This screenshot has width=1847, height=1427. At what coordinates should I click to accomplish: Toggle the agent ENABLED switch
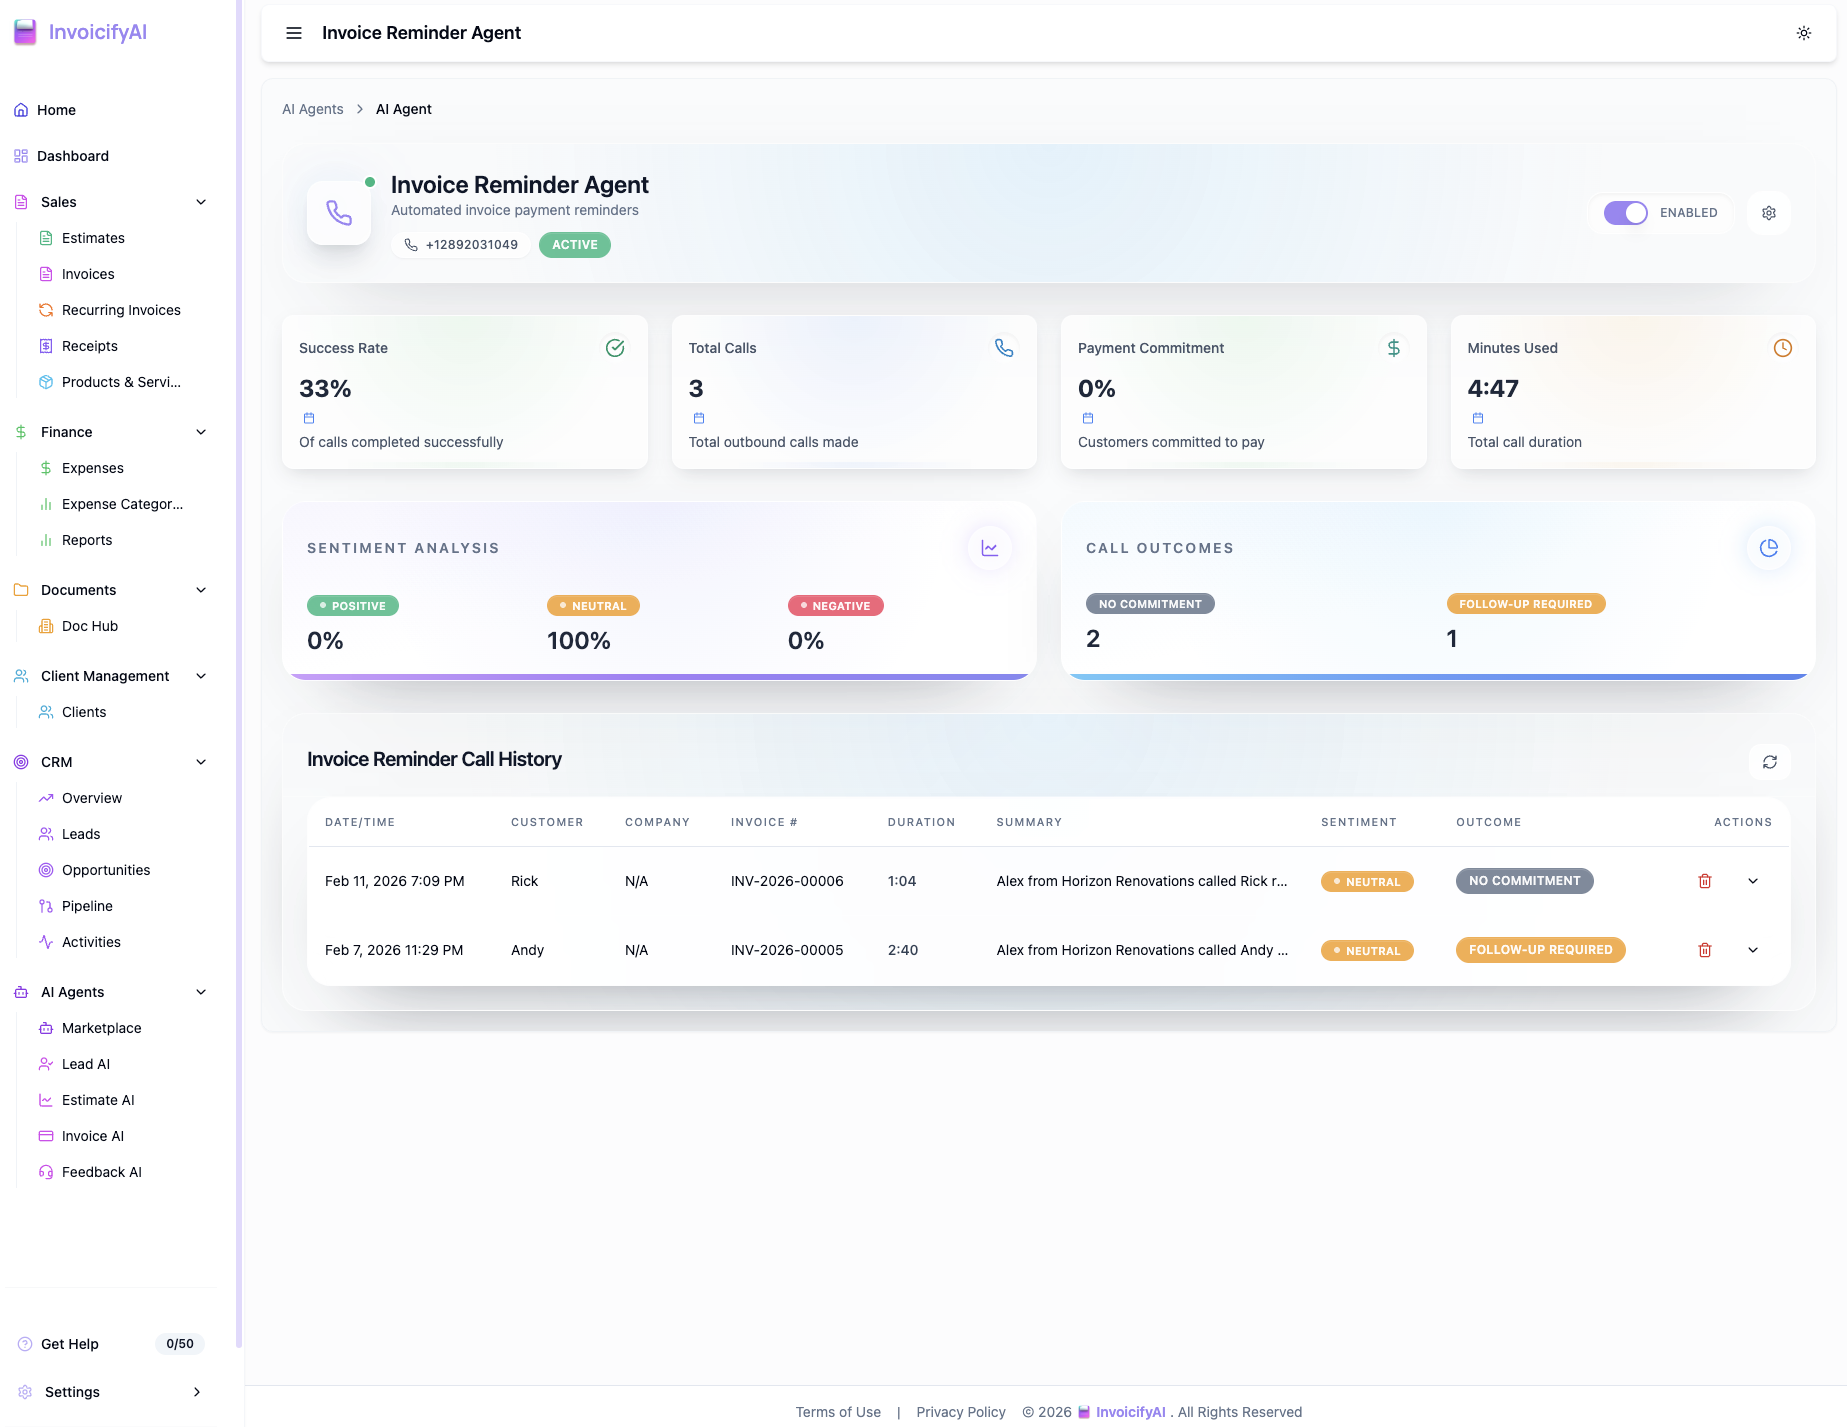[x=1625, y=213]
